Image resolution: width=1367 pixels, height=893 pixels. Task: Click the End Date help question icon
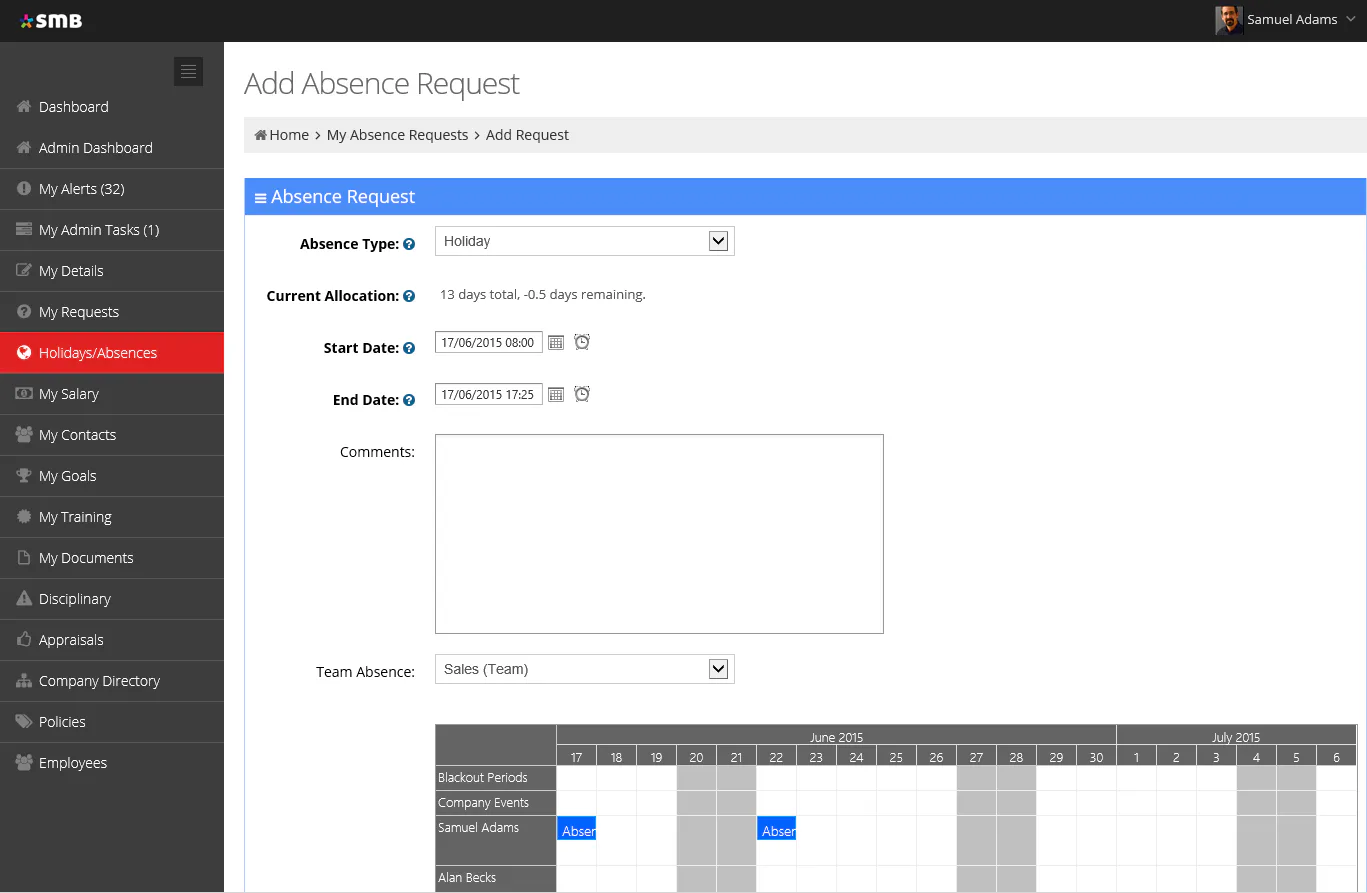click(409, 400)
